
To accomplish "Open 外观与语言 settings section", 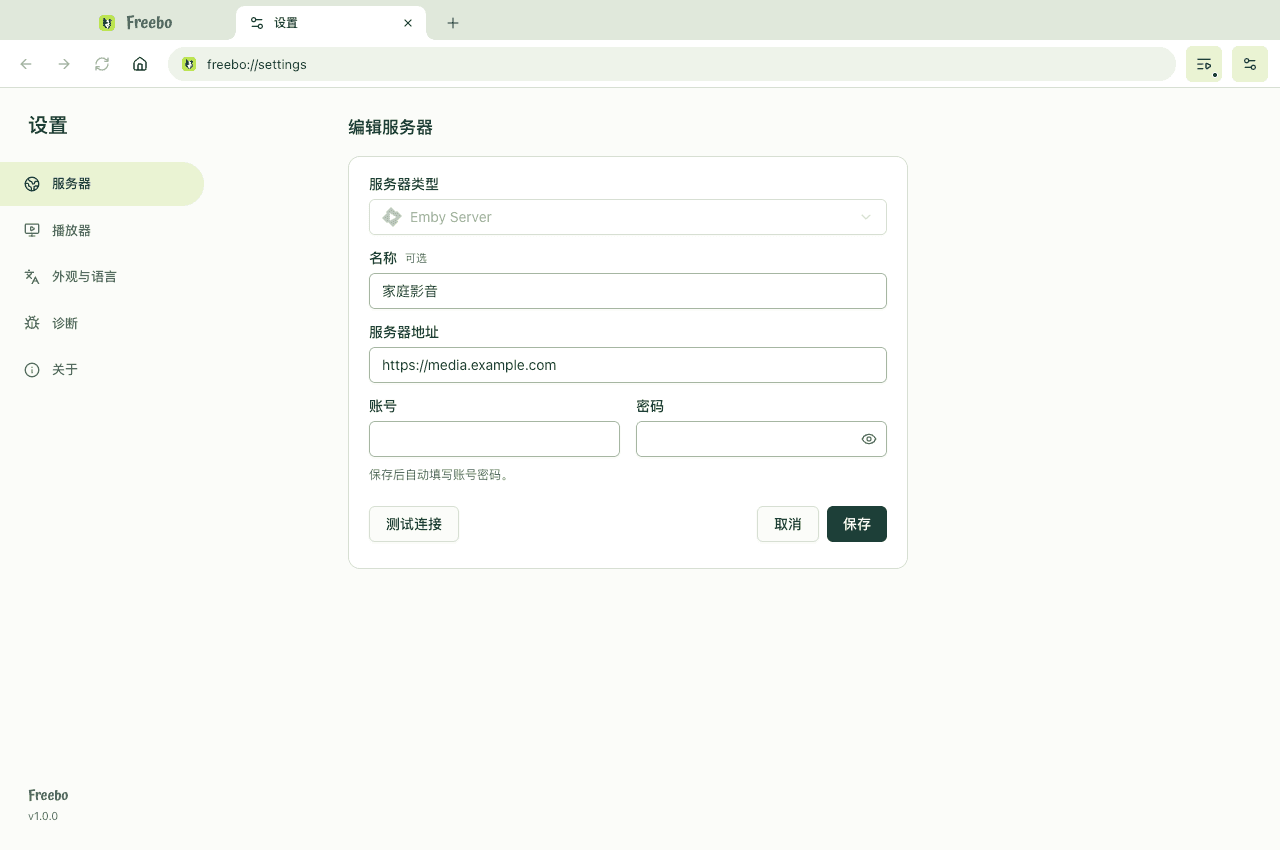I will point(102,277).
